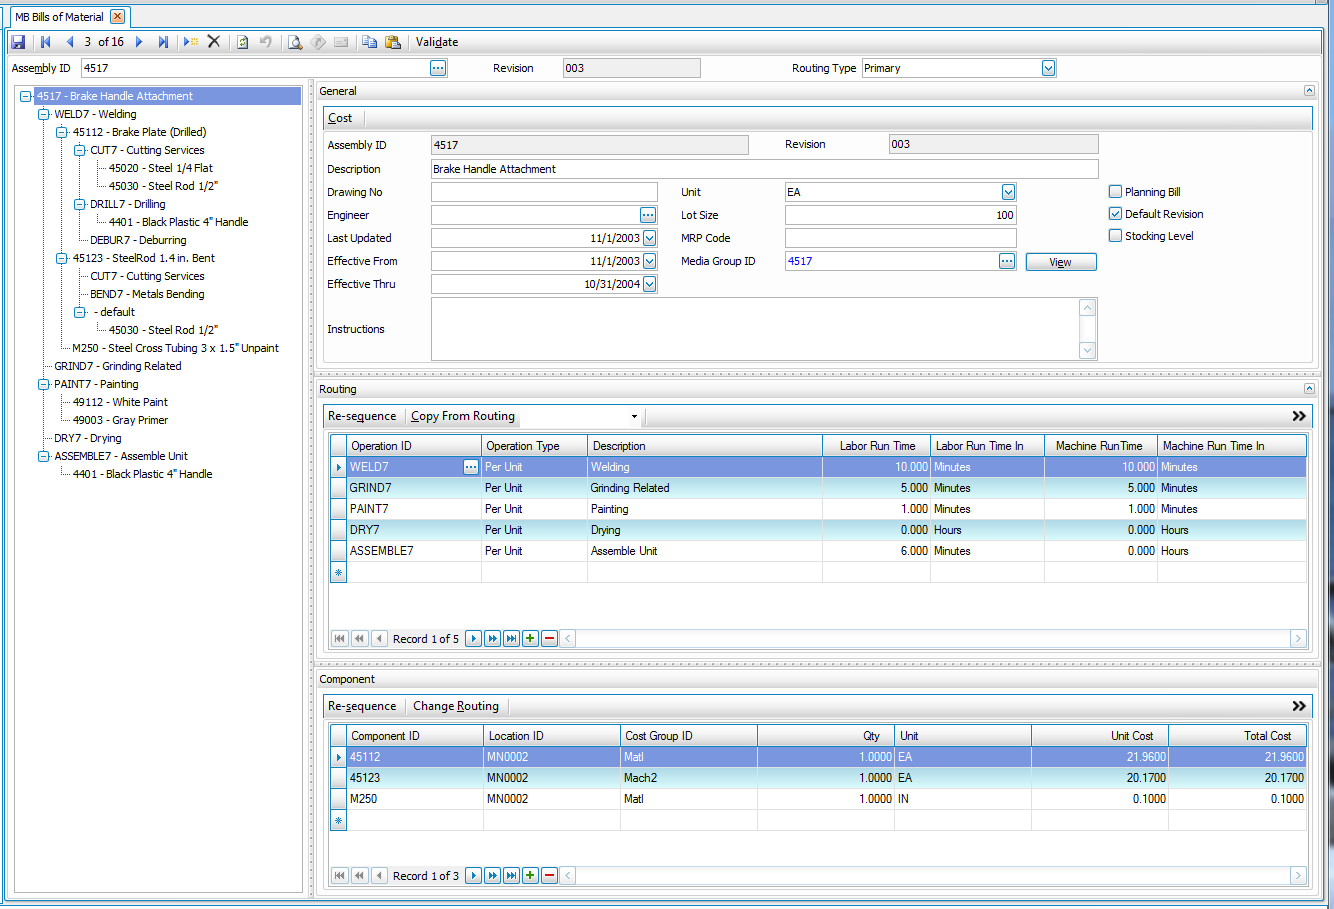Viewport: 1334px width, 909px height.
Task: Collapse the PAINT7 - Painting tree node
Action: click(44, 384)
